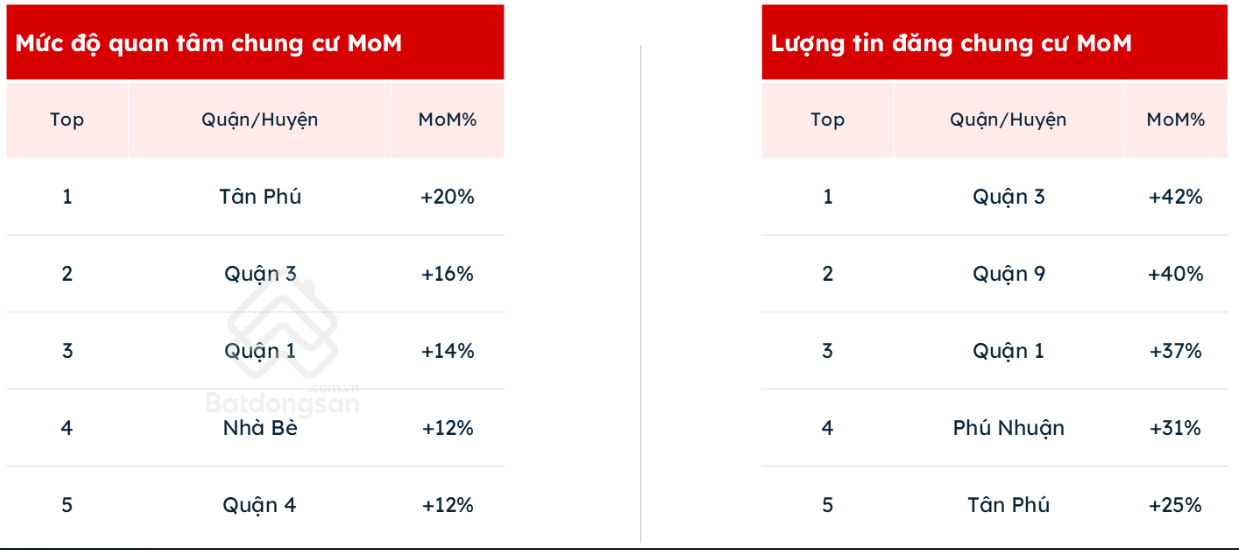The image size is (1239, 550).
Task: Select Quận 4 district cell
Action: click(260, 505)
